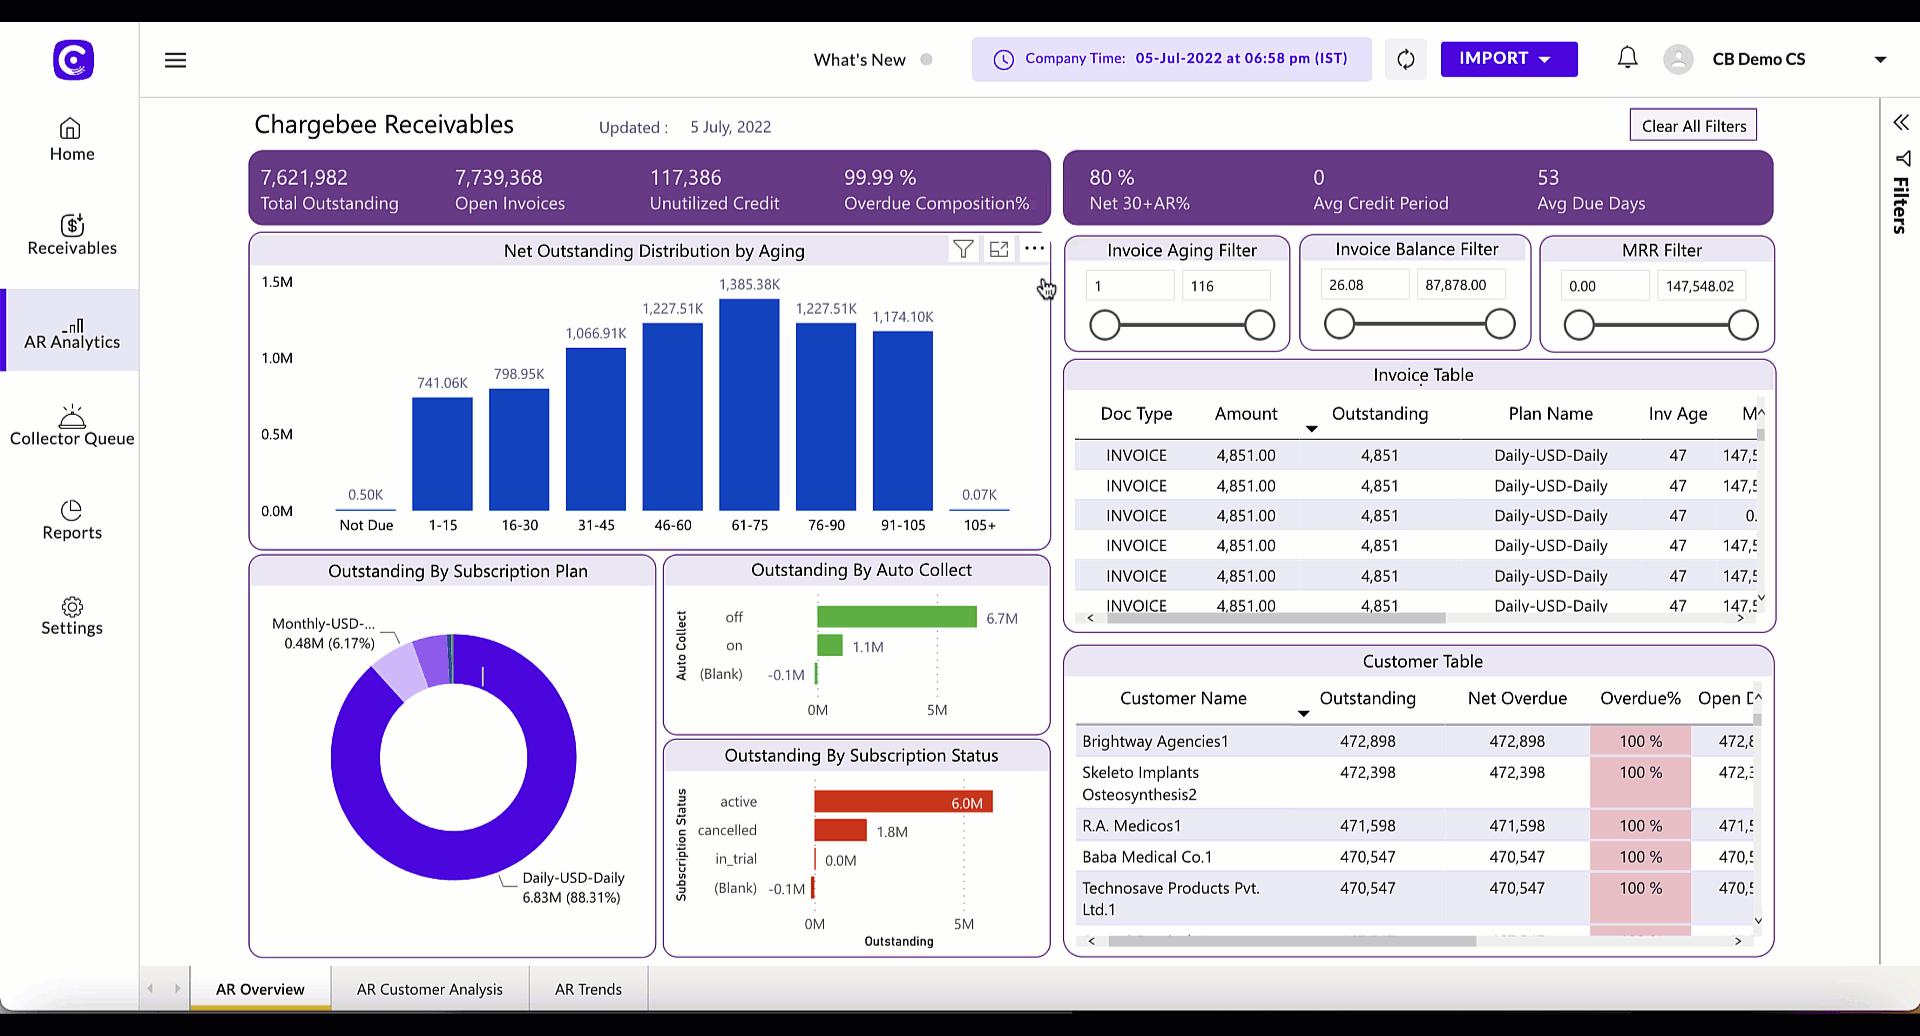Click the Filters pane funnel icon
The image size is (1920, 1036).
point(1903,158)
